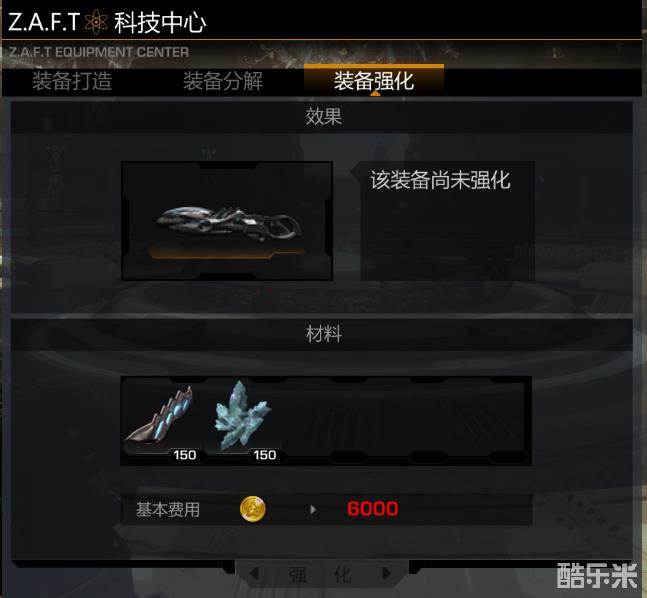Click the 效果 section header

324,116
